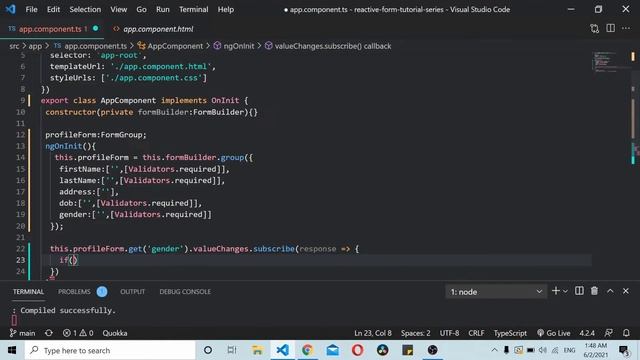This screenshot has height=360, width=640.
Task: Select terminal instance dropdown 1: node
Action: pyautogui.click(x=496, y=291)
